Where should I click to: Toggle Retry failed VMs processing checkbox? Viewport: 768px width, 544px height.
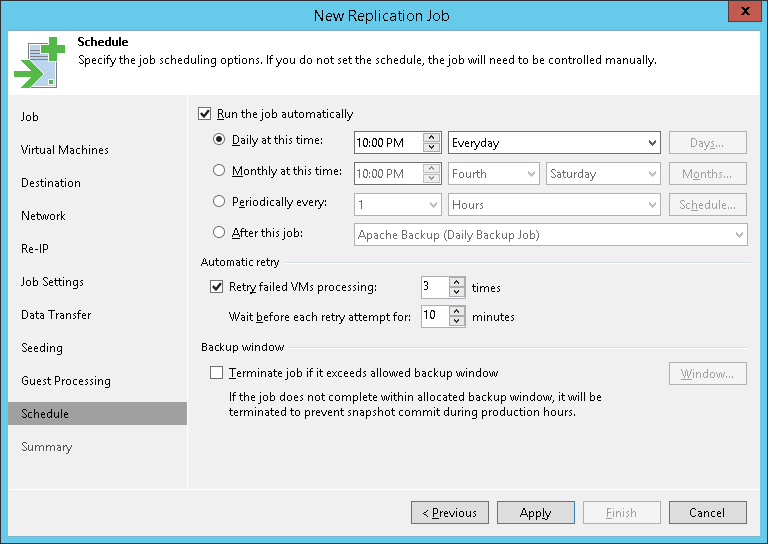click(217, 287)
